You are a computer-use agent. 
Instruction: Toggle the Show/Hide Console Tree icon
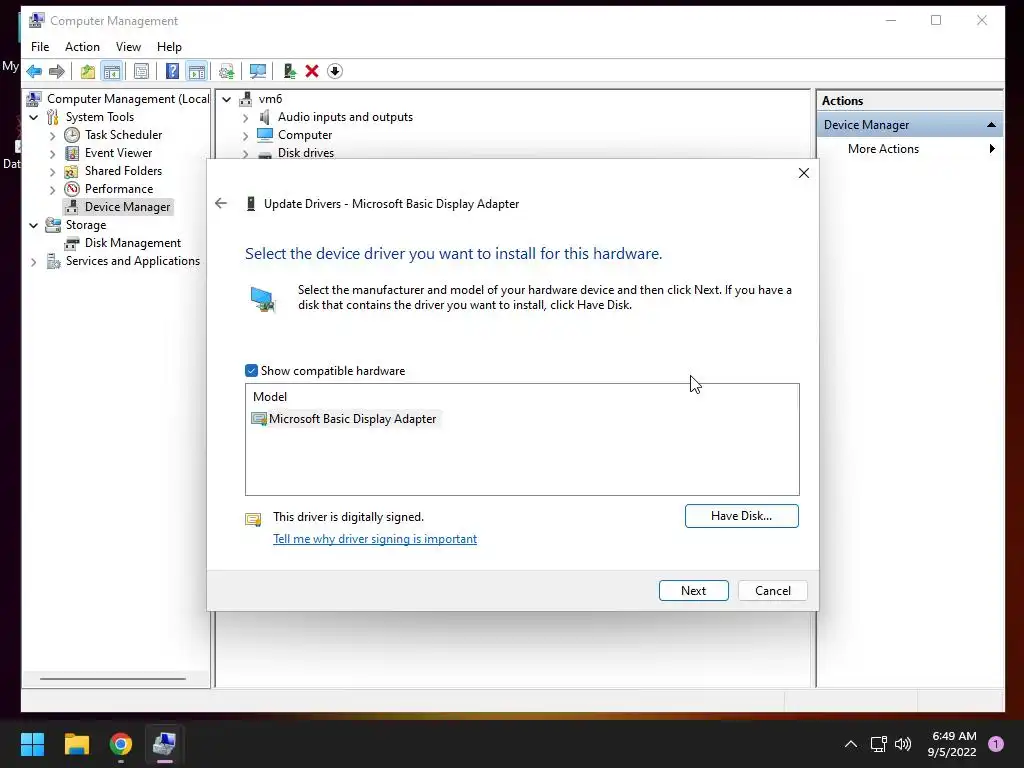tap(112, 71)
